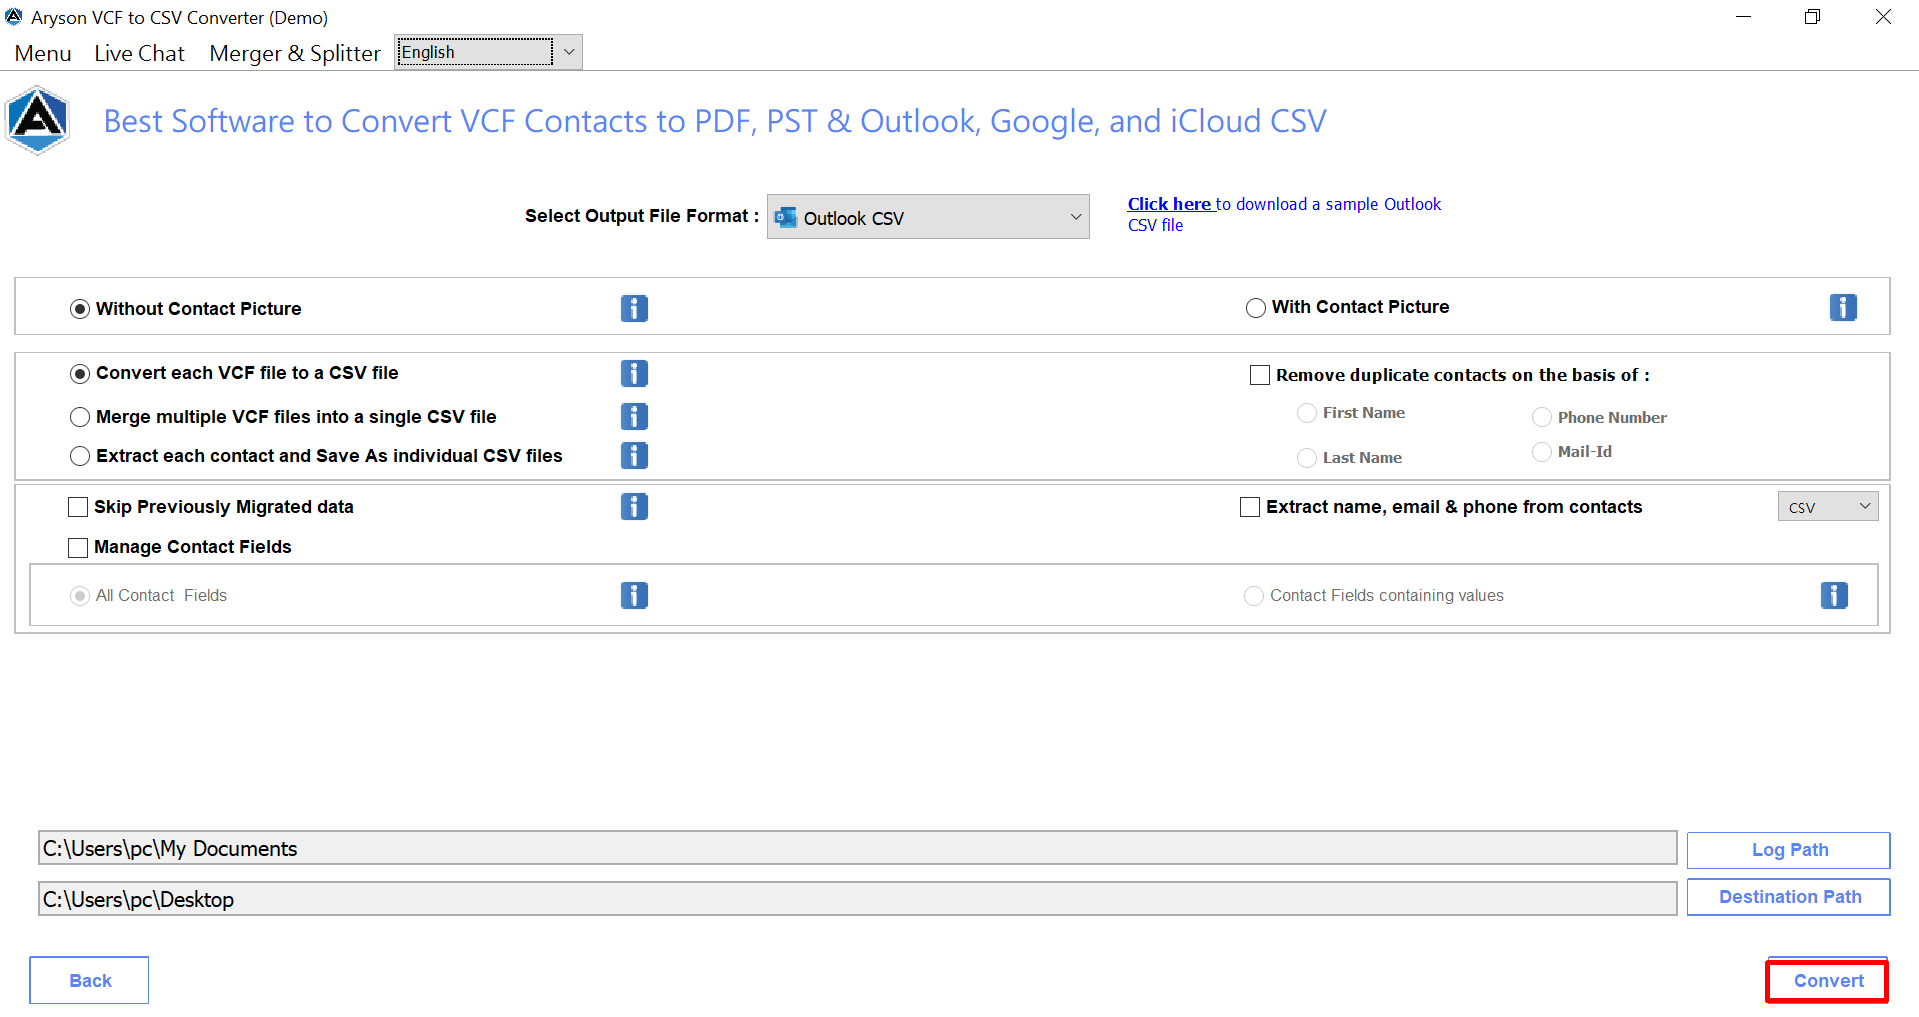The image size is (1919, 1017).
Task: Select Last Name duplicate criterion
Action: (1307, 458)
